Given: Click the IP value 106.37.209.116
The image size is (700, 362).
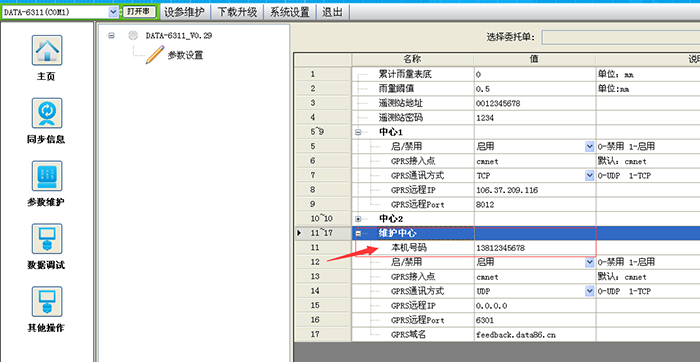Looking at the screenshot, I should point(535,190).
